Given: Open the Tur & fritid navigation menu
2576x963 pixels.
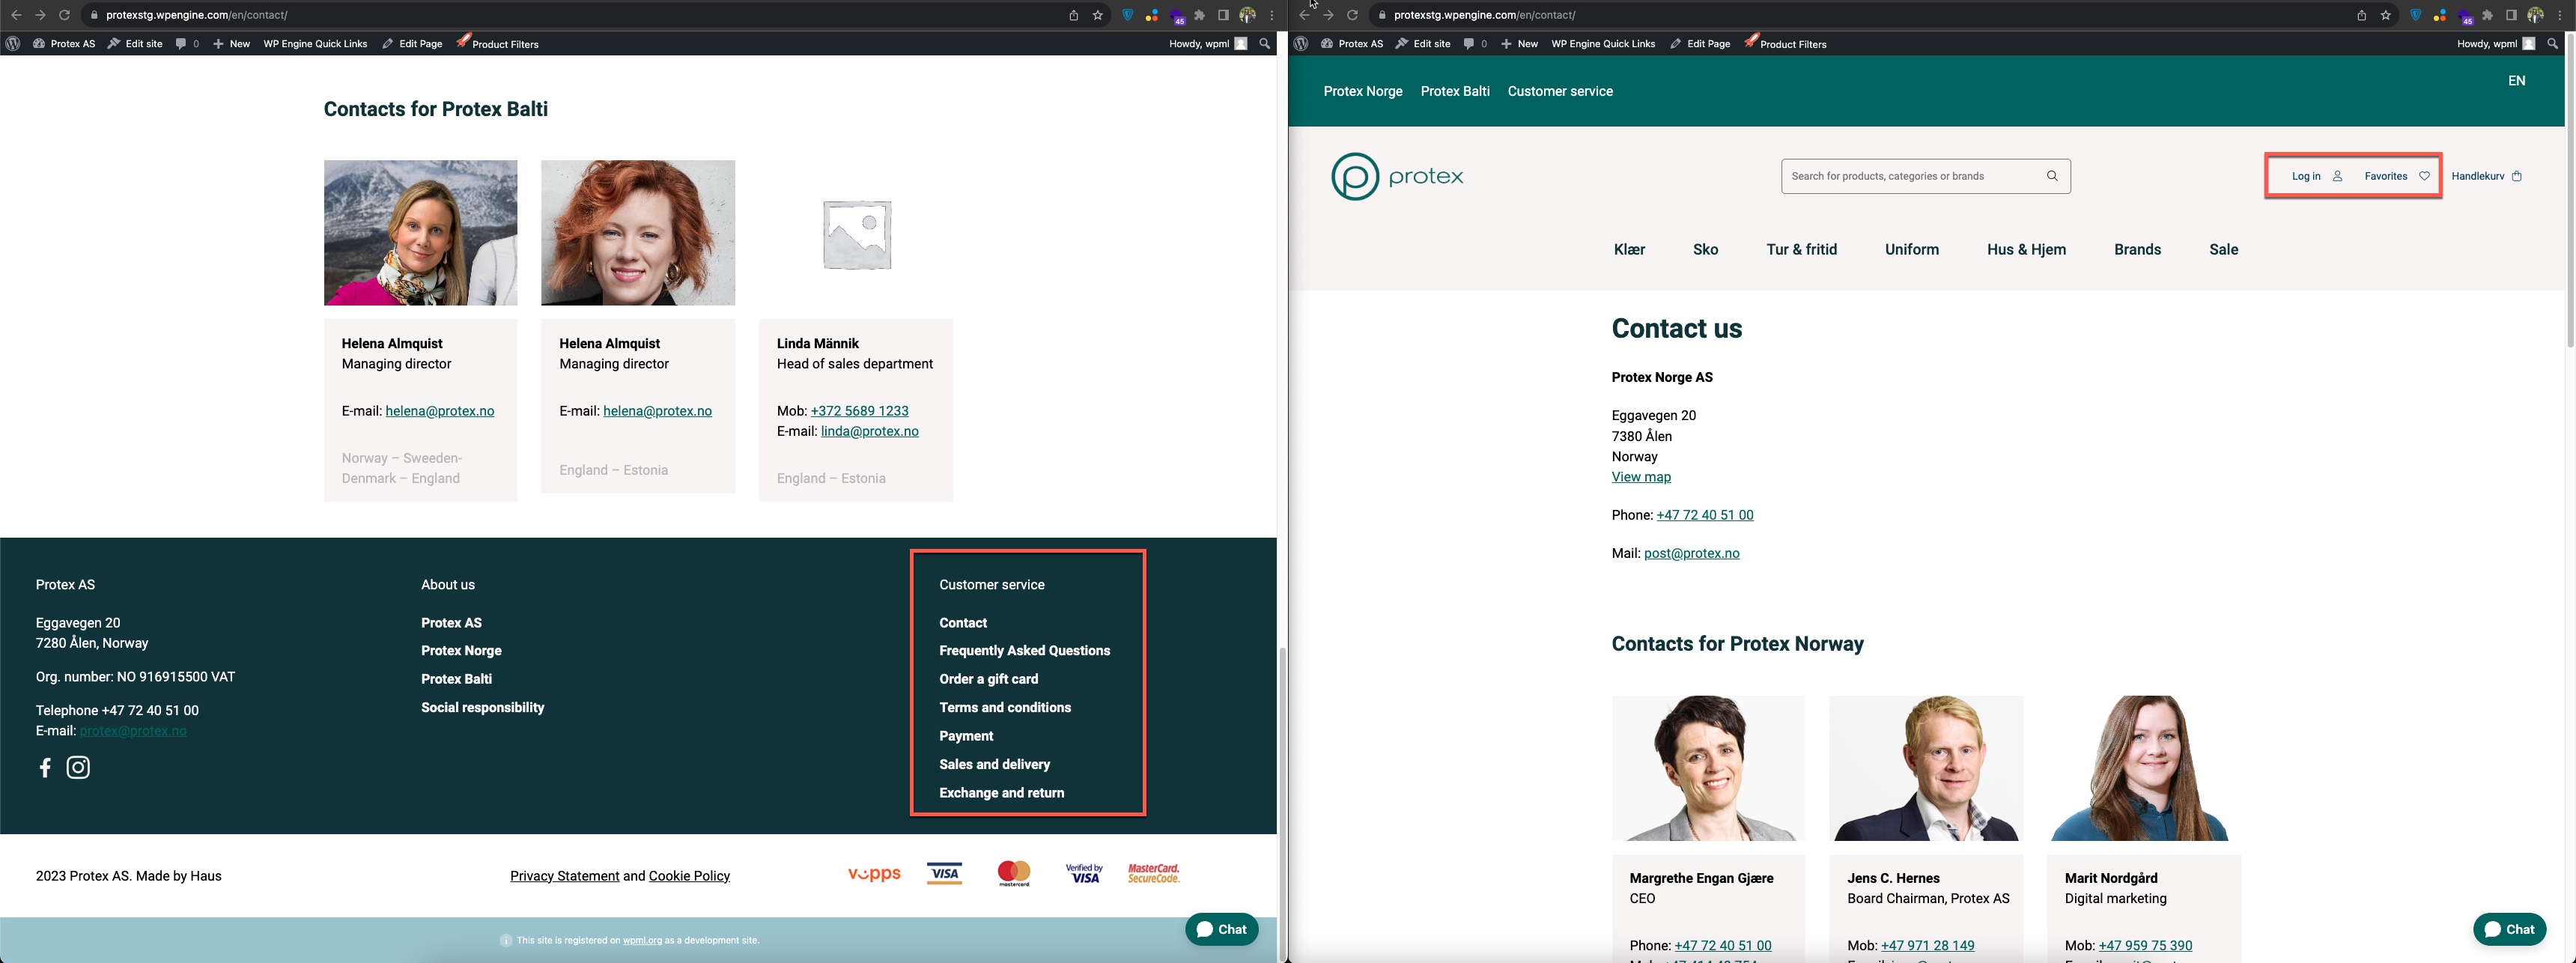Looking at the screenshot, I should (x=1801, y=250).
